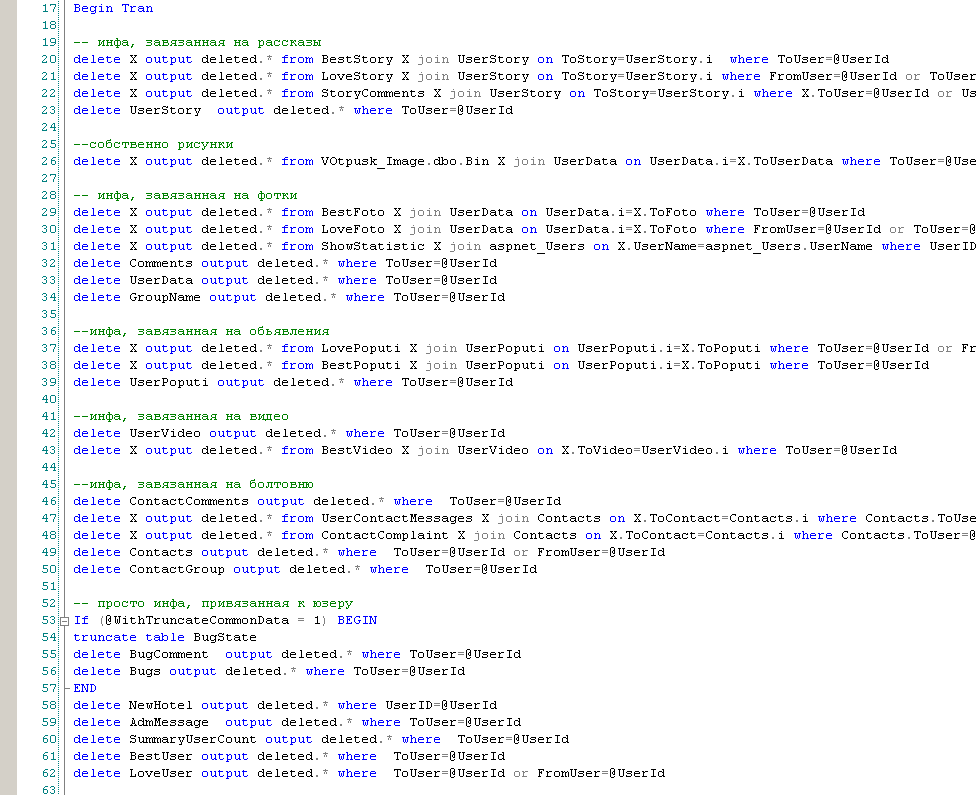Click 'UserVideo' on line 42
976x795 pixels.
(165, 433)
